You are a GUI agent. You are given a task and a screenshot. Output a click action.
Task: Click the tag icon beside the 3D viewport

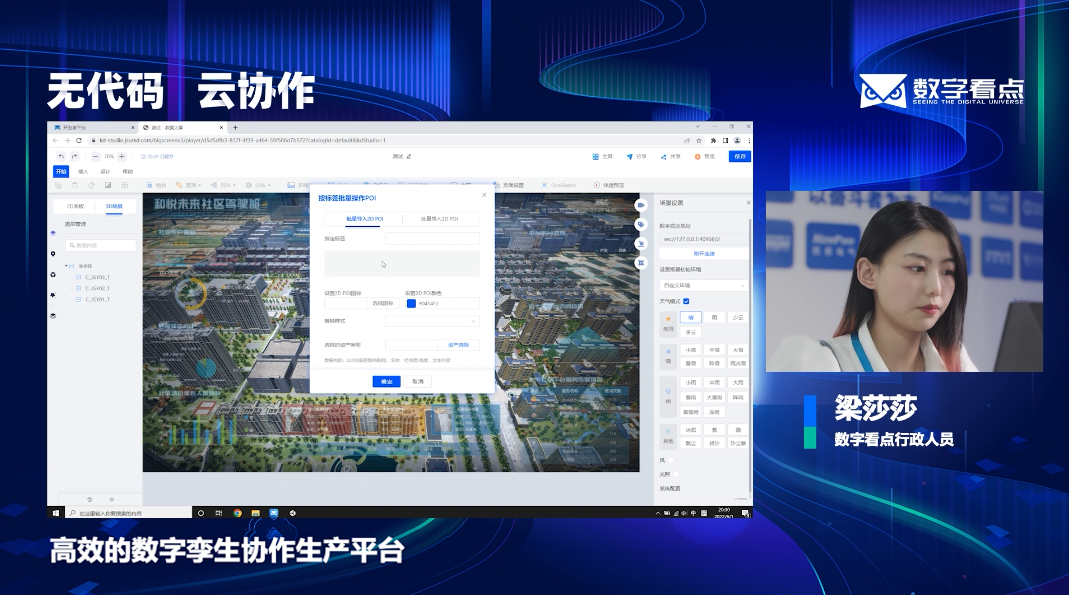pos(641,224)
